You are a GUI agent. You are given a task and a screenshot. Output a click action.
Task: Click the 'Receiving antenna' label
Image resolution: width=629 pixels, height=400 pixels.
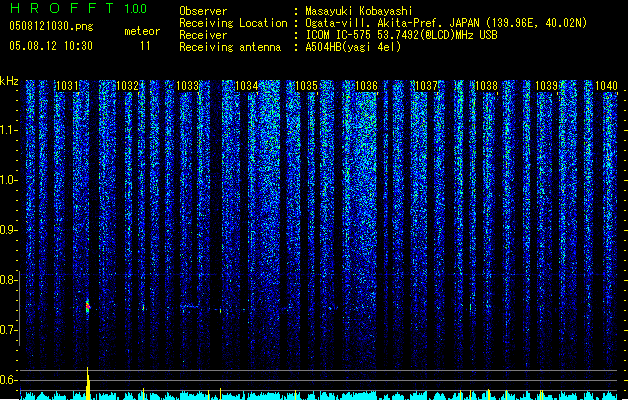[230, 47]
